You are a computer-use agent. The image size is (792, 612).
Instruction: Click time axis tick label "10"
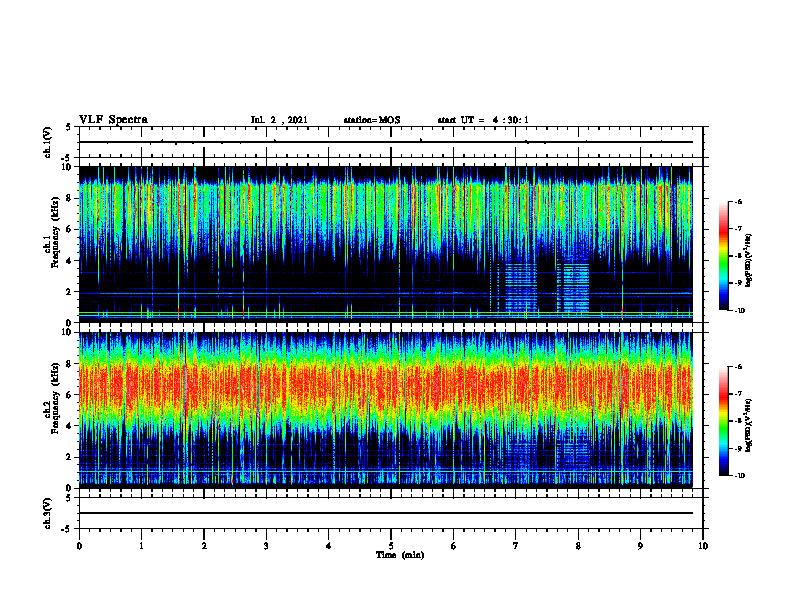coord(703,546)
